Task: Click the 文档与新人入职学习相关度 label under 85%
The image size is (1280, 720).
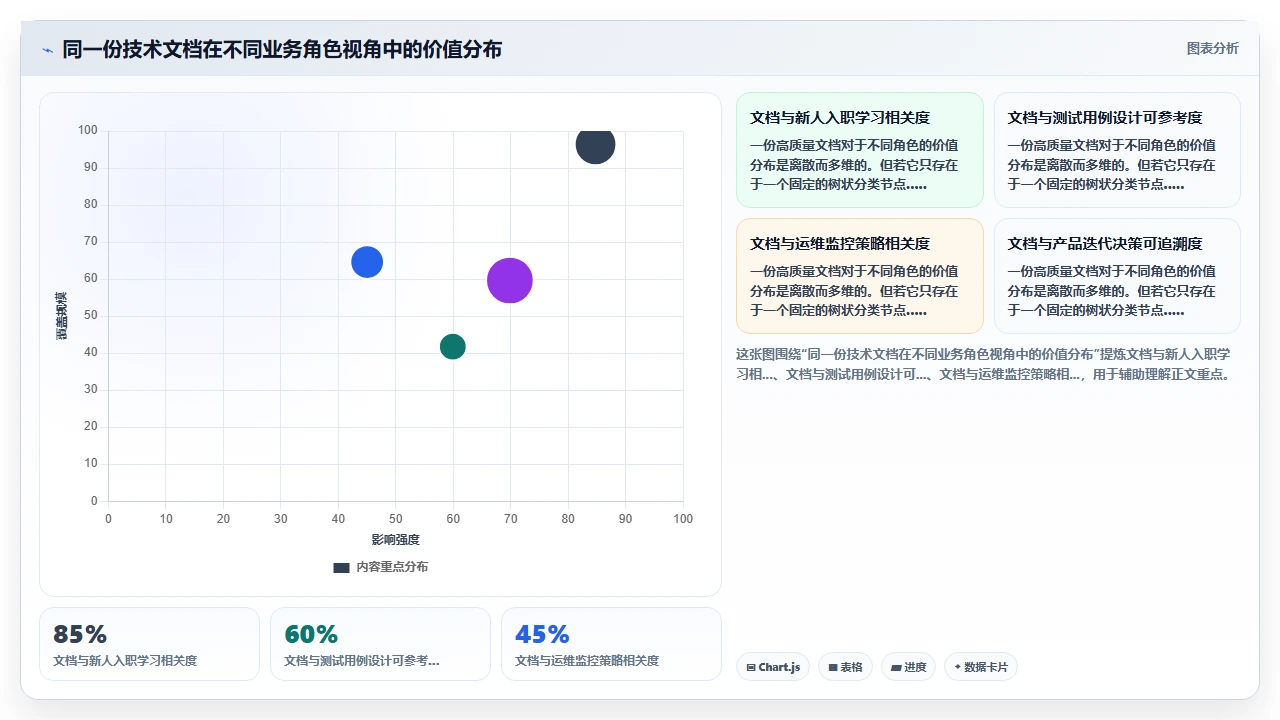Action: point(125,661)
